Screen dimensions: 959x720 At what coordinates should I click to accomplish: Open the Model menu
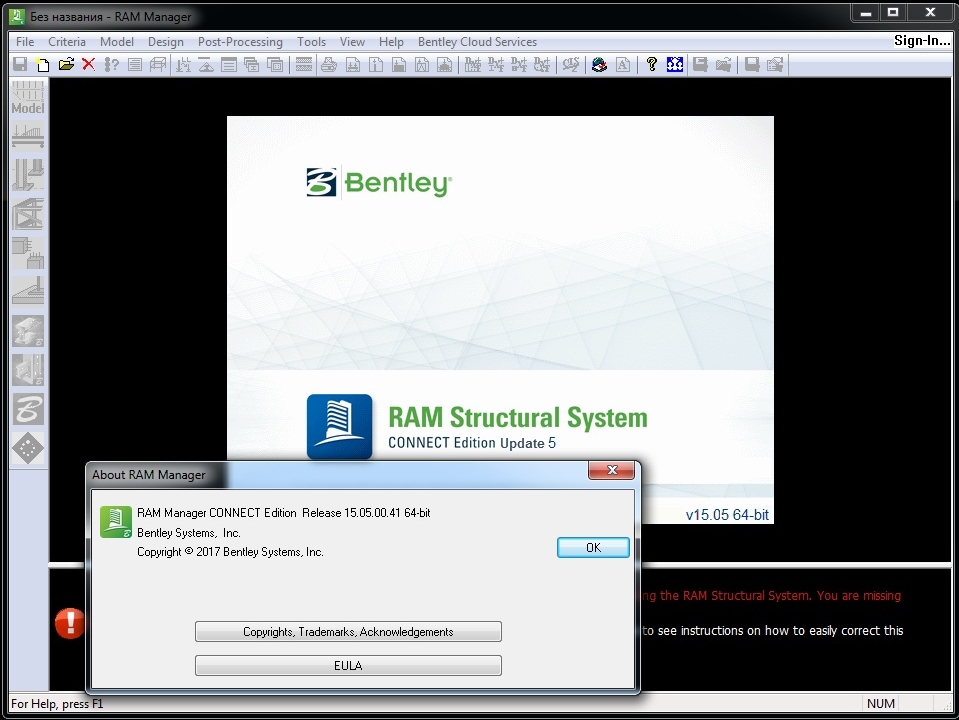[x=117, y=42]
